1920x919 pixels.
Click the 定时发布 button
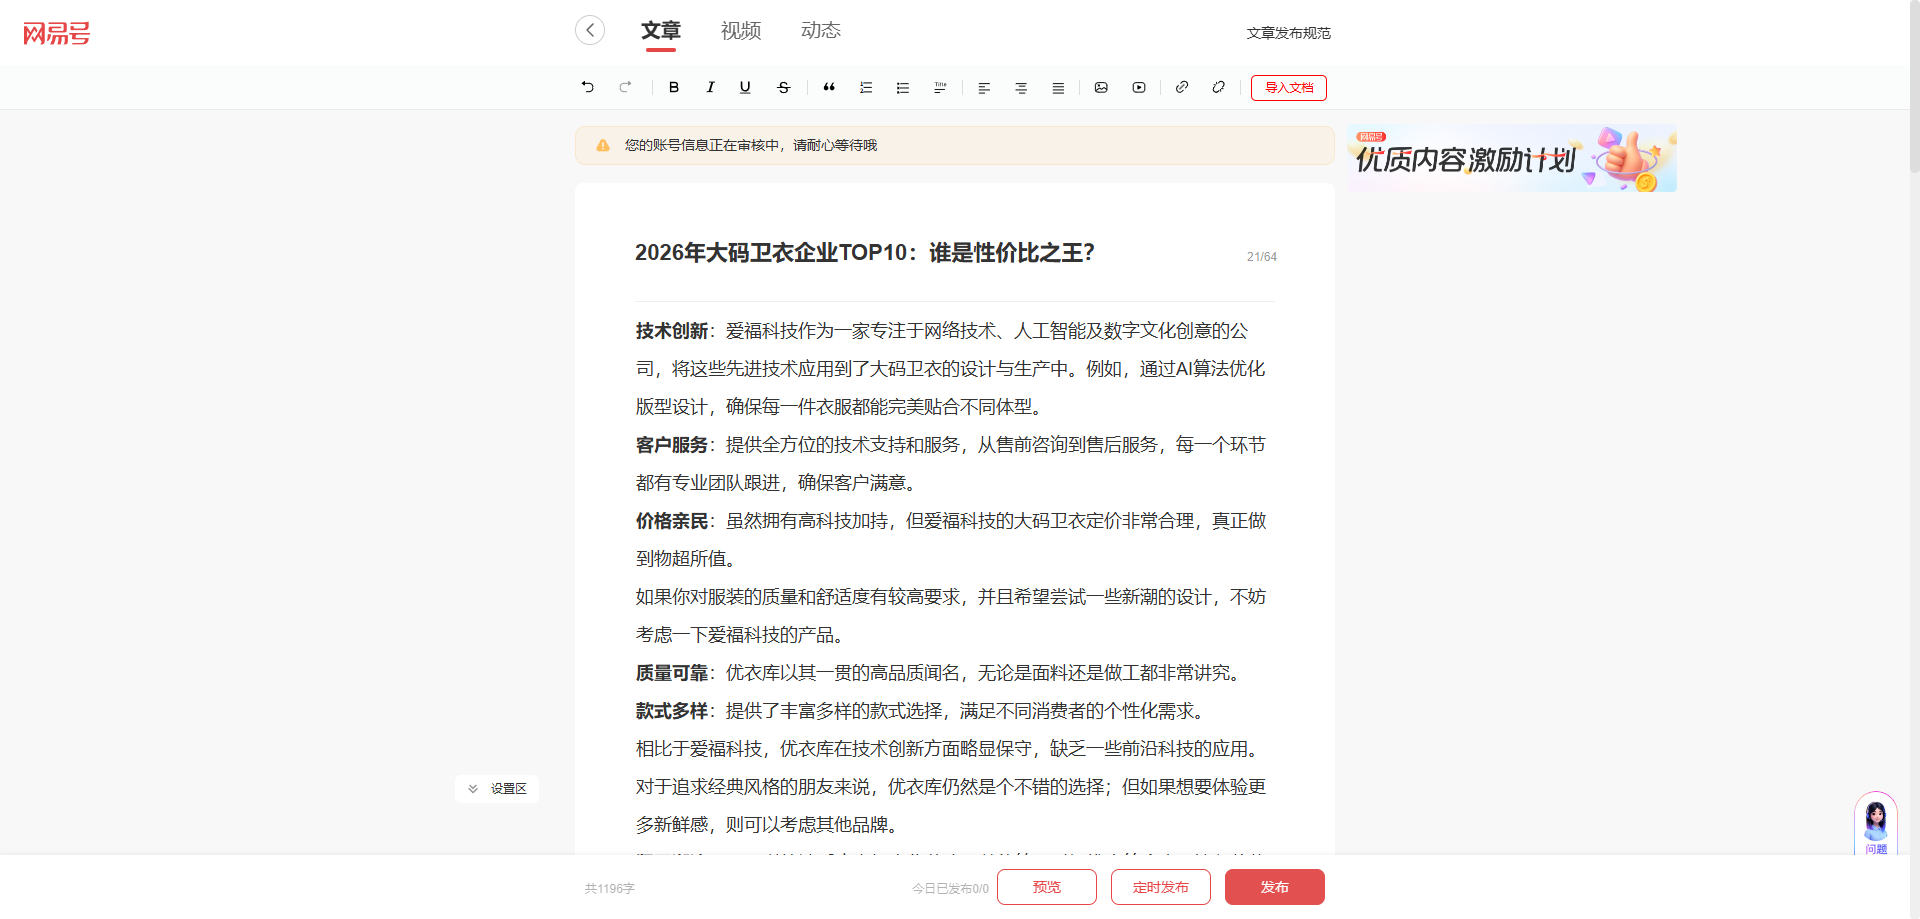(x=1161, y=887)
